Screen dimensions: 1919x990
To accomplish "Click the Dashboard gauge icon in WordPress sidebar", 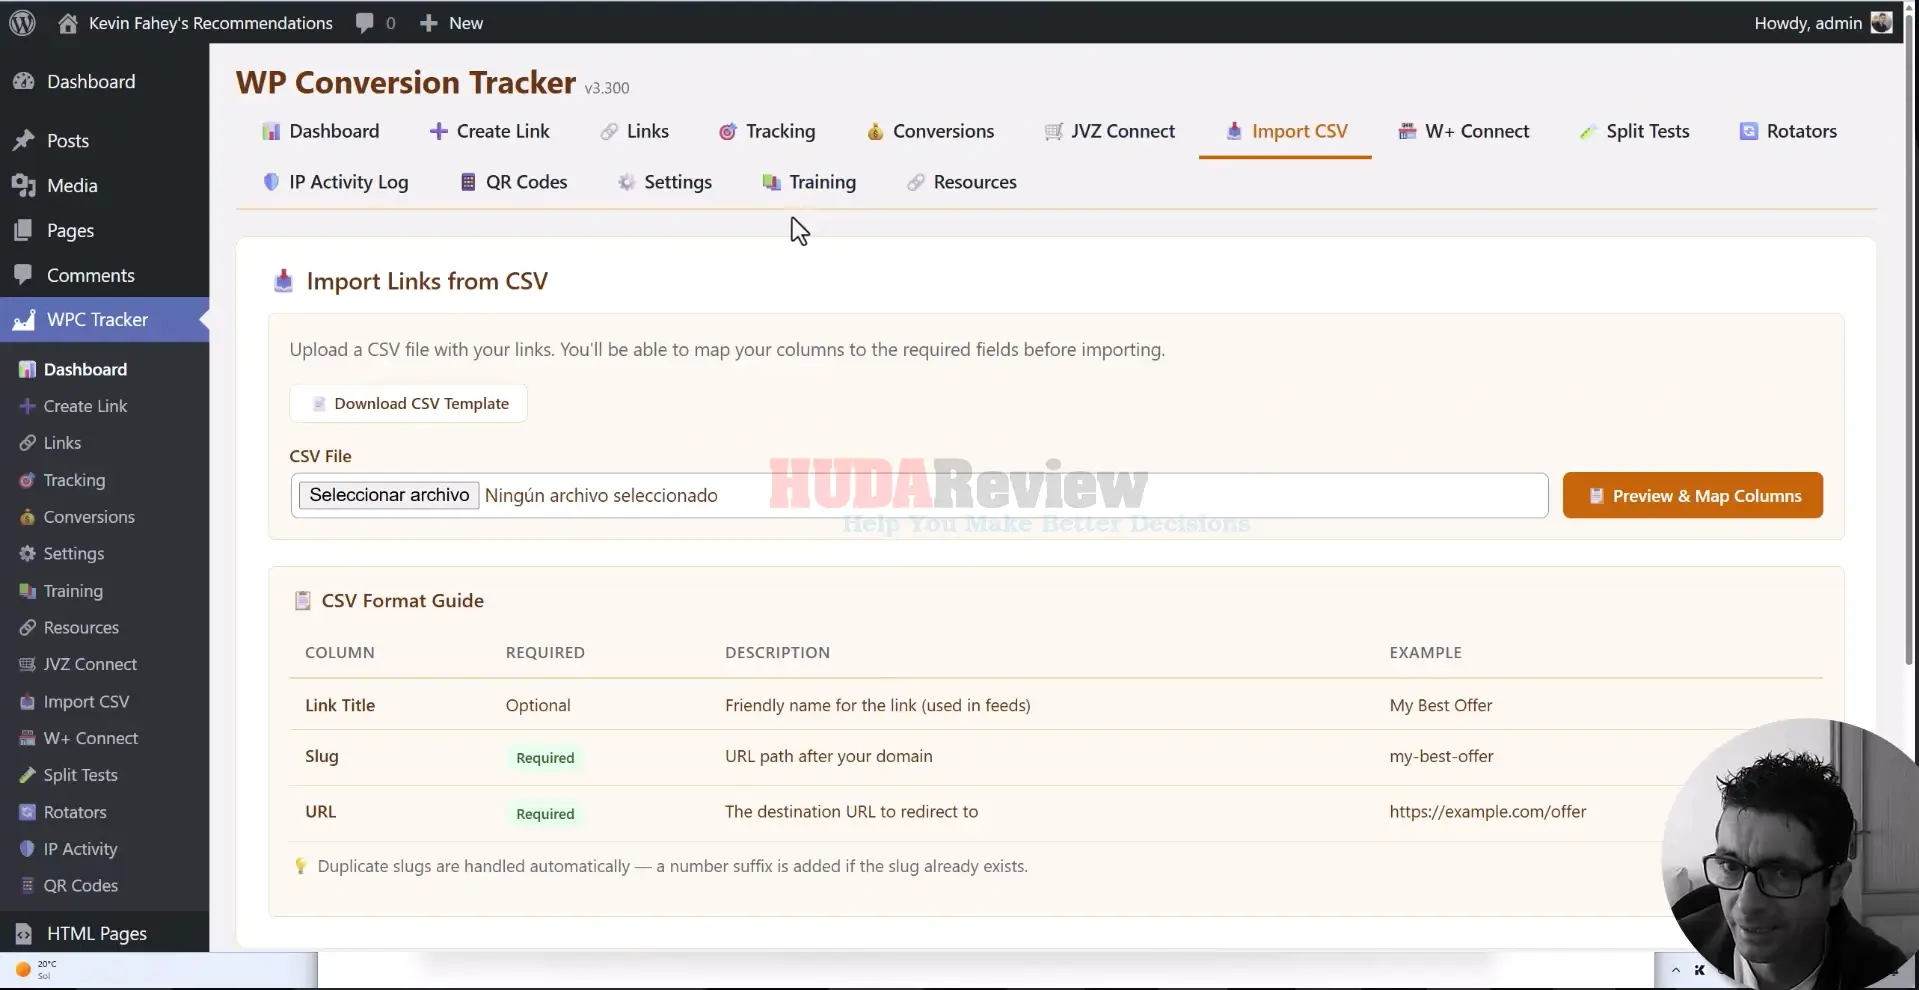I will (x=24, y=82).
